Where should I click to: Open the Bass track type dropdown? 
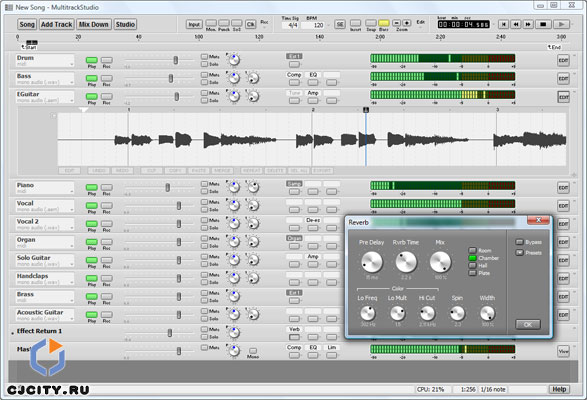point(71,83)
